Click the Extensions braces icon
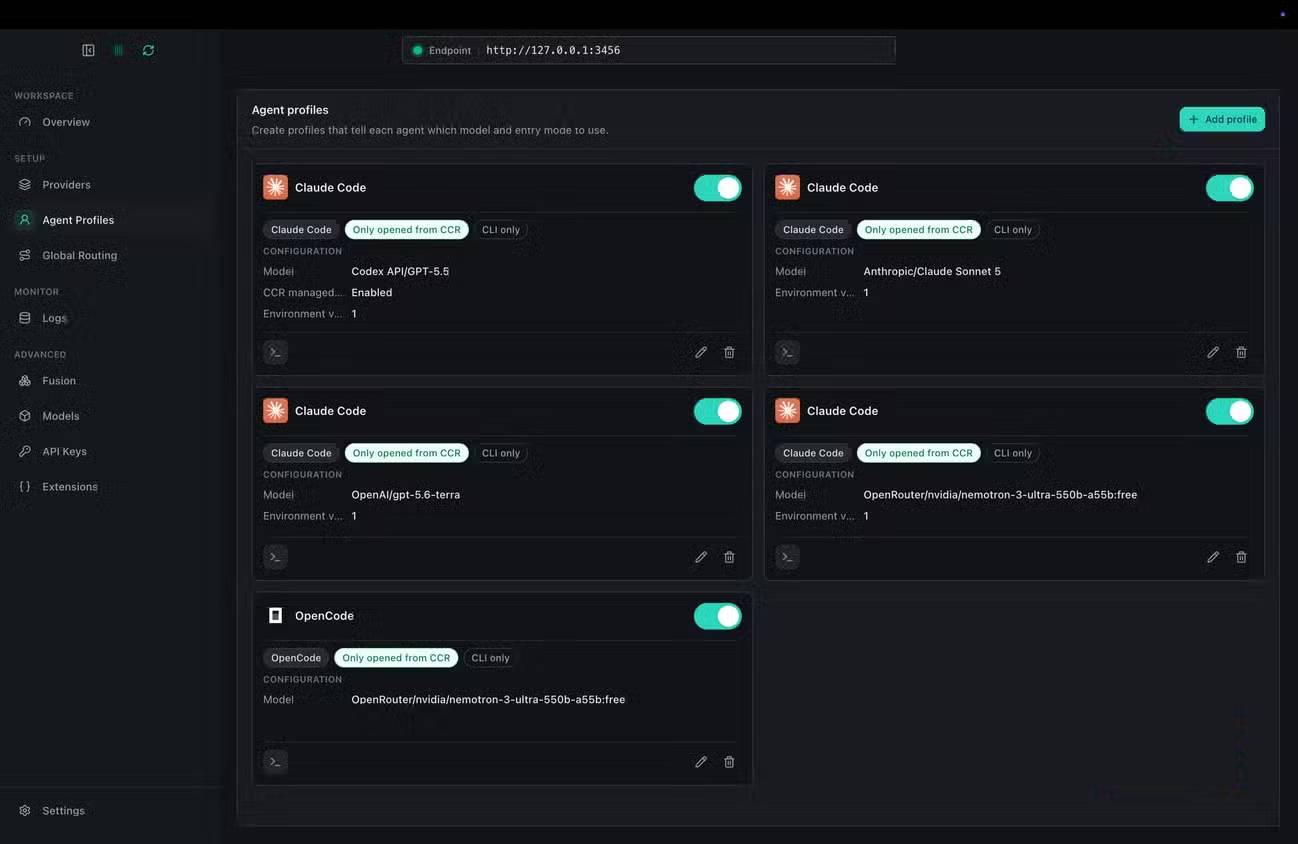Viewport: 1298px width, 844px height. [25, 487]
